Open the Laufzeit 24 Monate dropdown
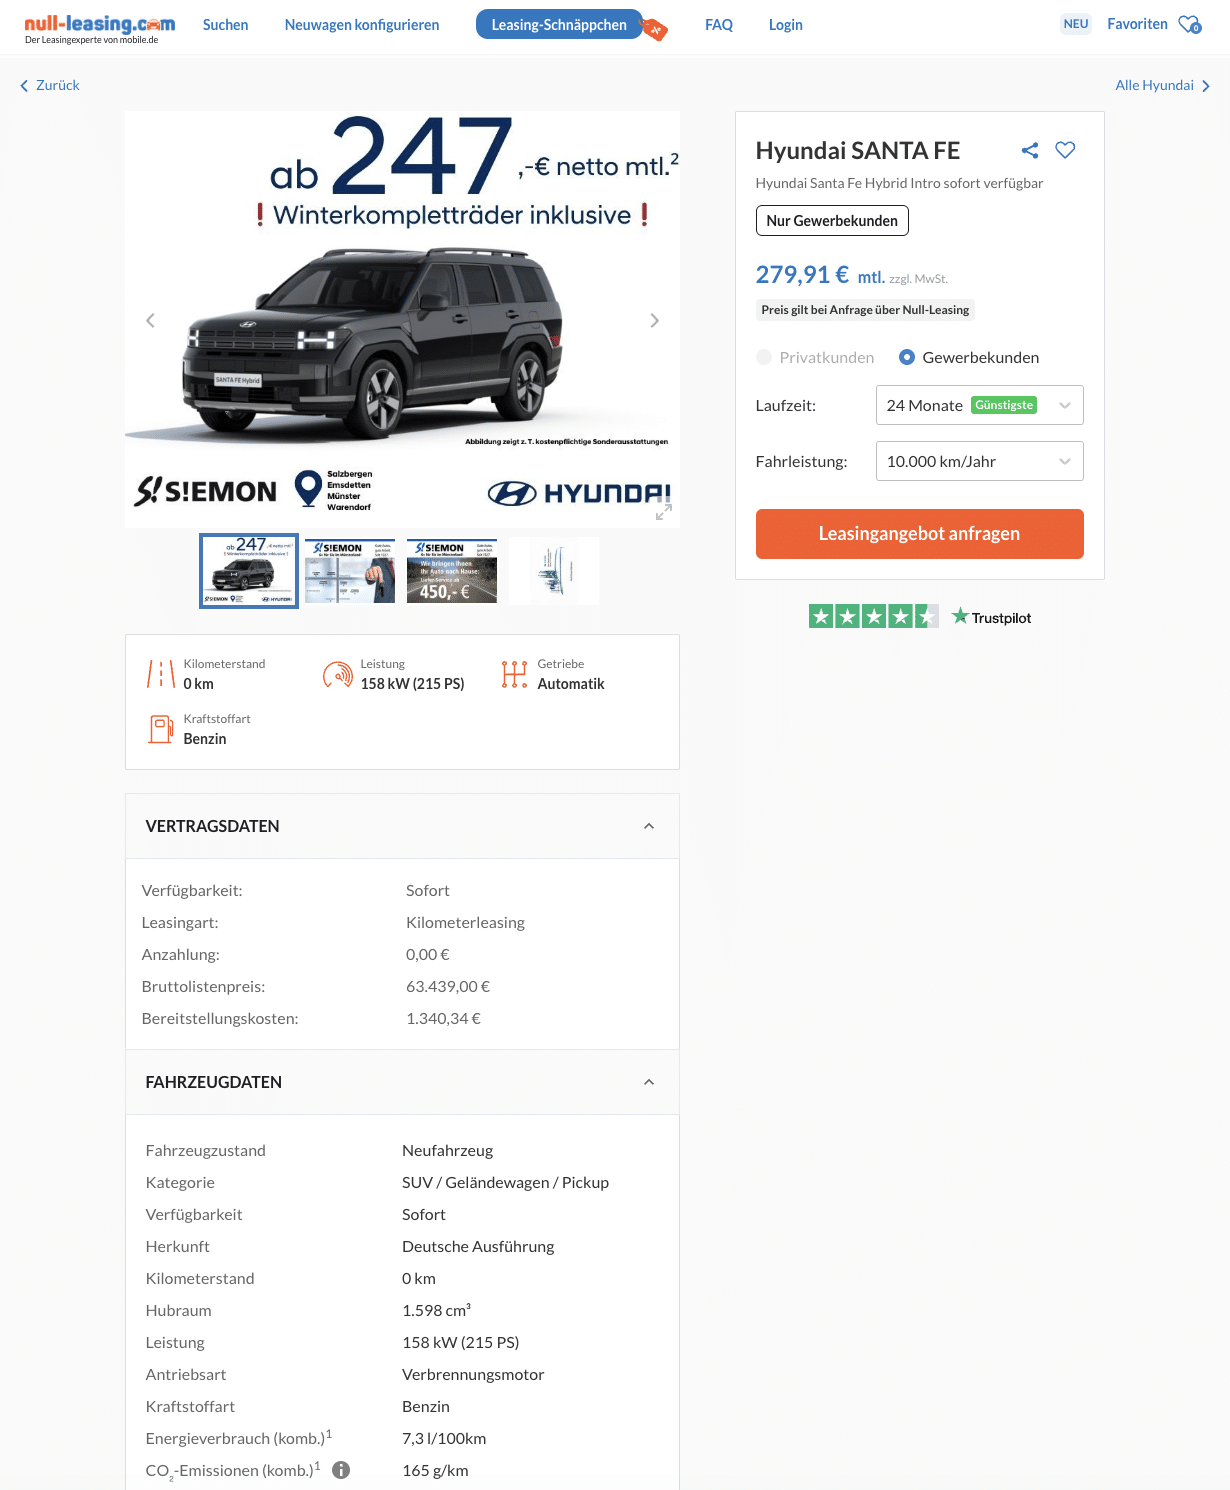Viewport: 1230px width, 1490px height. coord(979,405)
